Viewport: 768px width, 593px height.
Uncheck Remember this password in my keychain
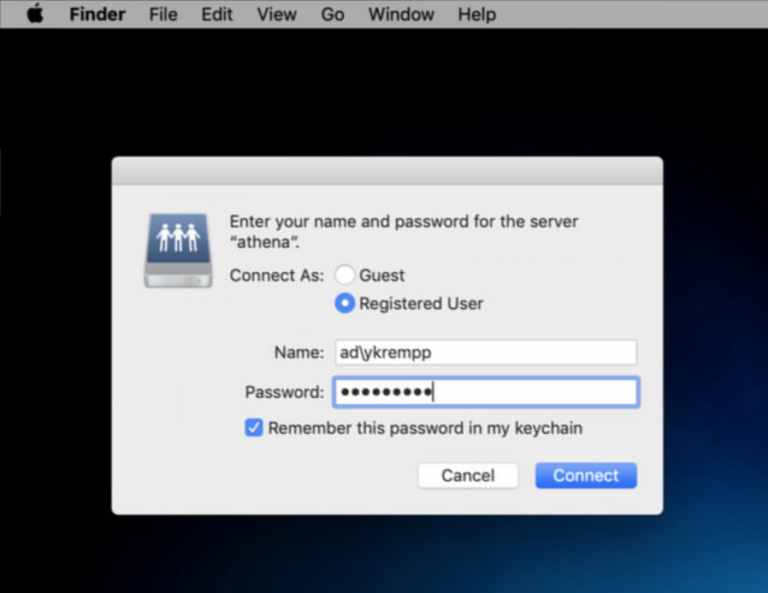click(x=254, y=428)
